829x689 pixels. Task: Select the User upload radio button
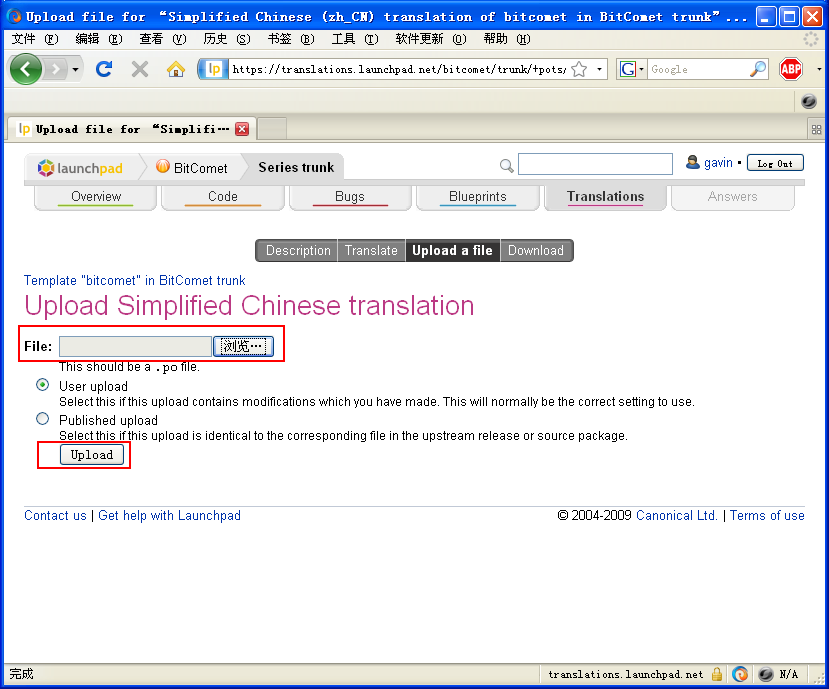click(42, 384)
